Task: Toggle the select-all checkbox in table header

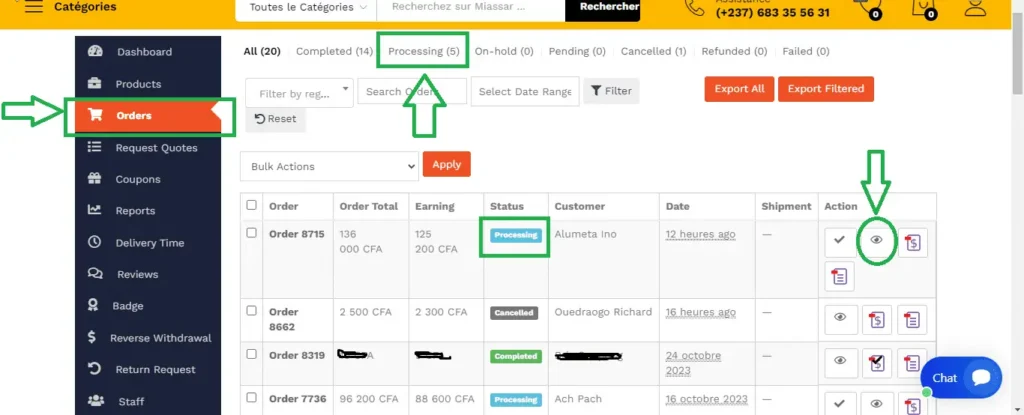Action: pyautogui.click(x=252, y=206)
